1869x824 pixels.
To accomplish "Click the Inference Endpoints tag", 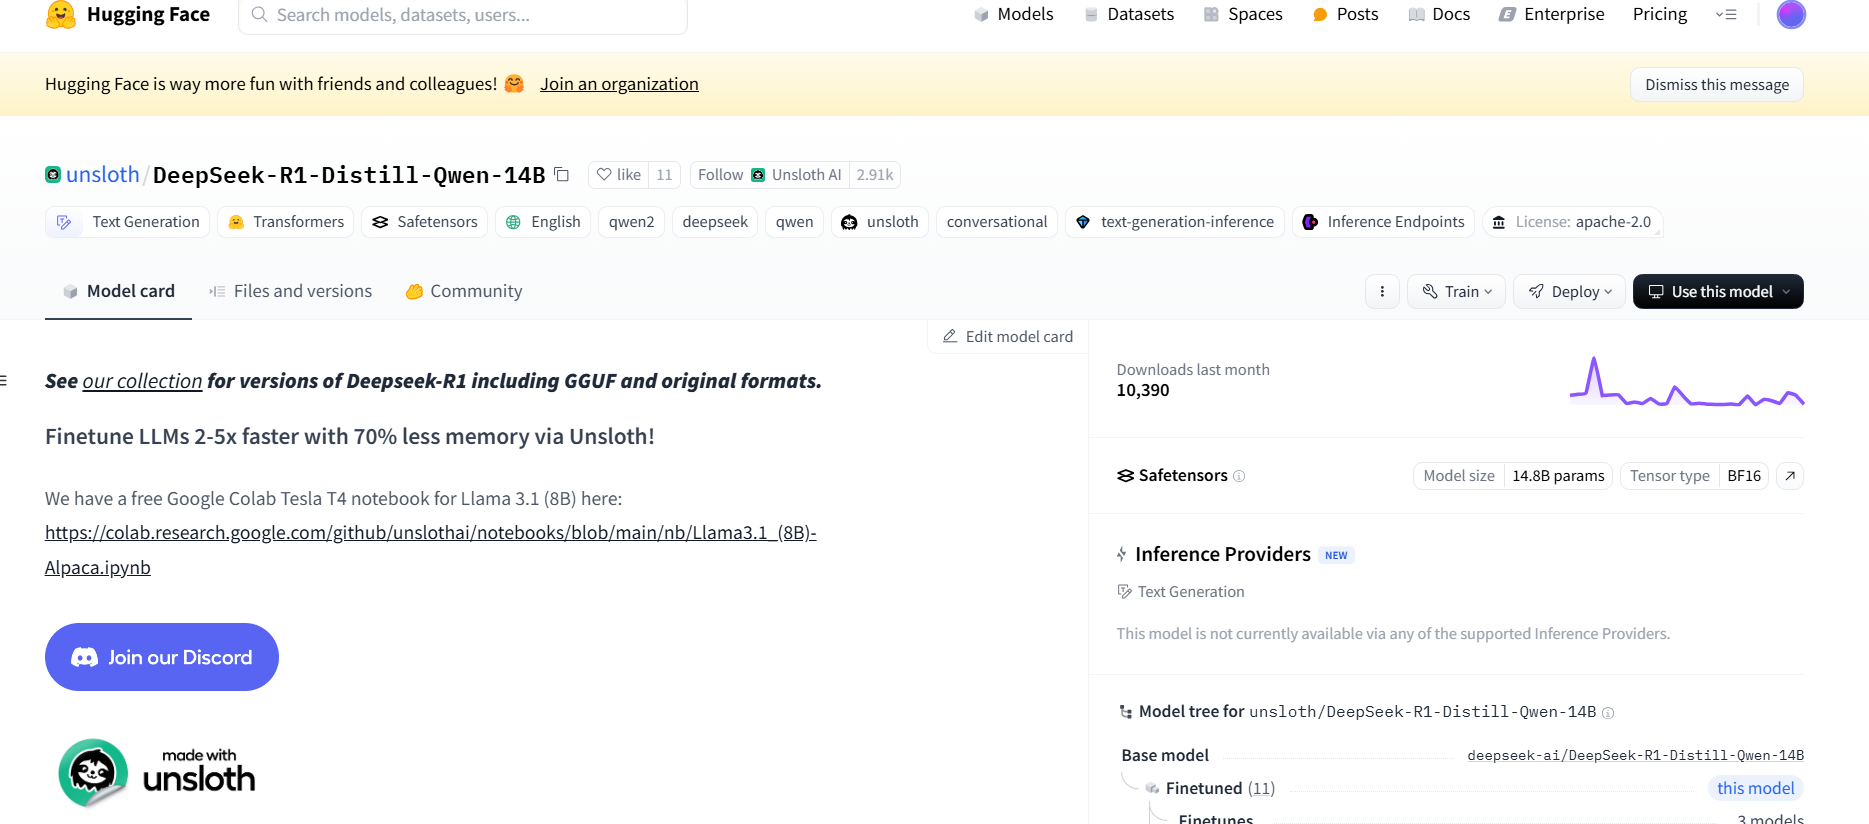I will 1383,222.
